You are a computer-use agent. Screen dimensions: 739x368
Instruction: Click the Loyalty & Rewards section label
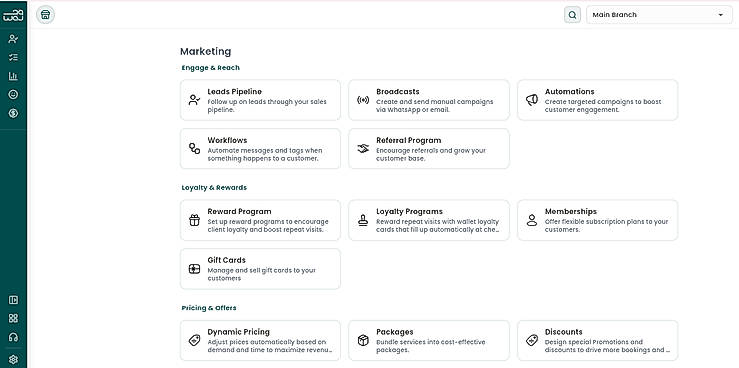214,188
